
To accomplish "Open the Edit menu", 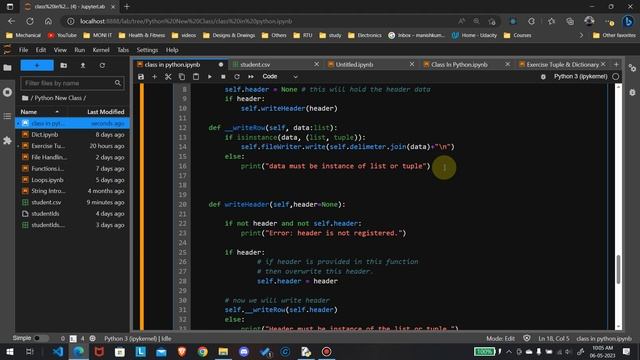I will 41,50.
